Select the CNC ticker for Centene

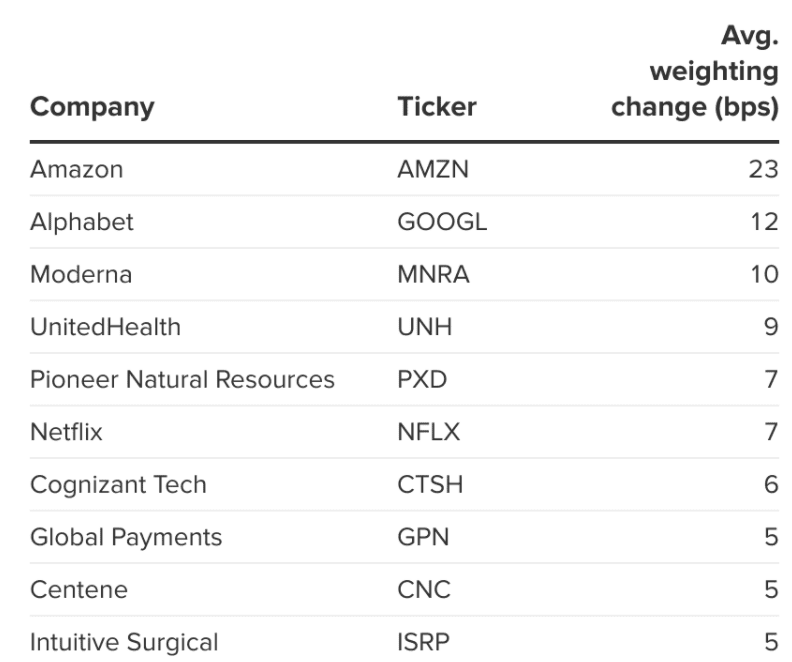[x=424, y=590]
